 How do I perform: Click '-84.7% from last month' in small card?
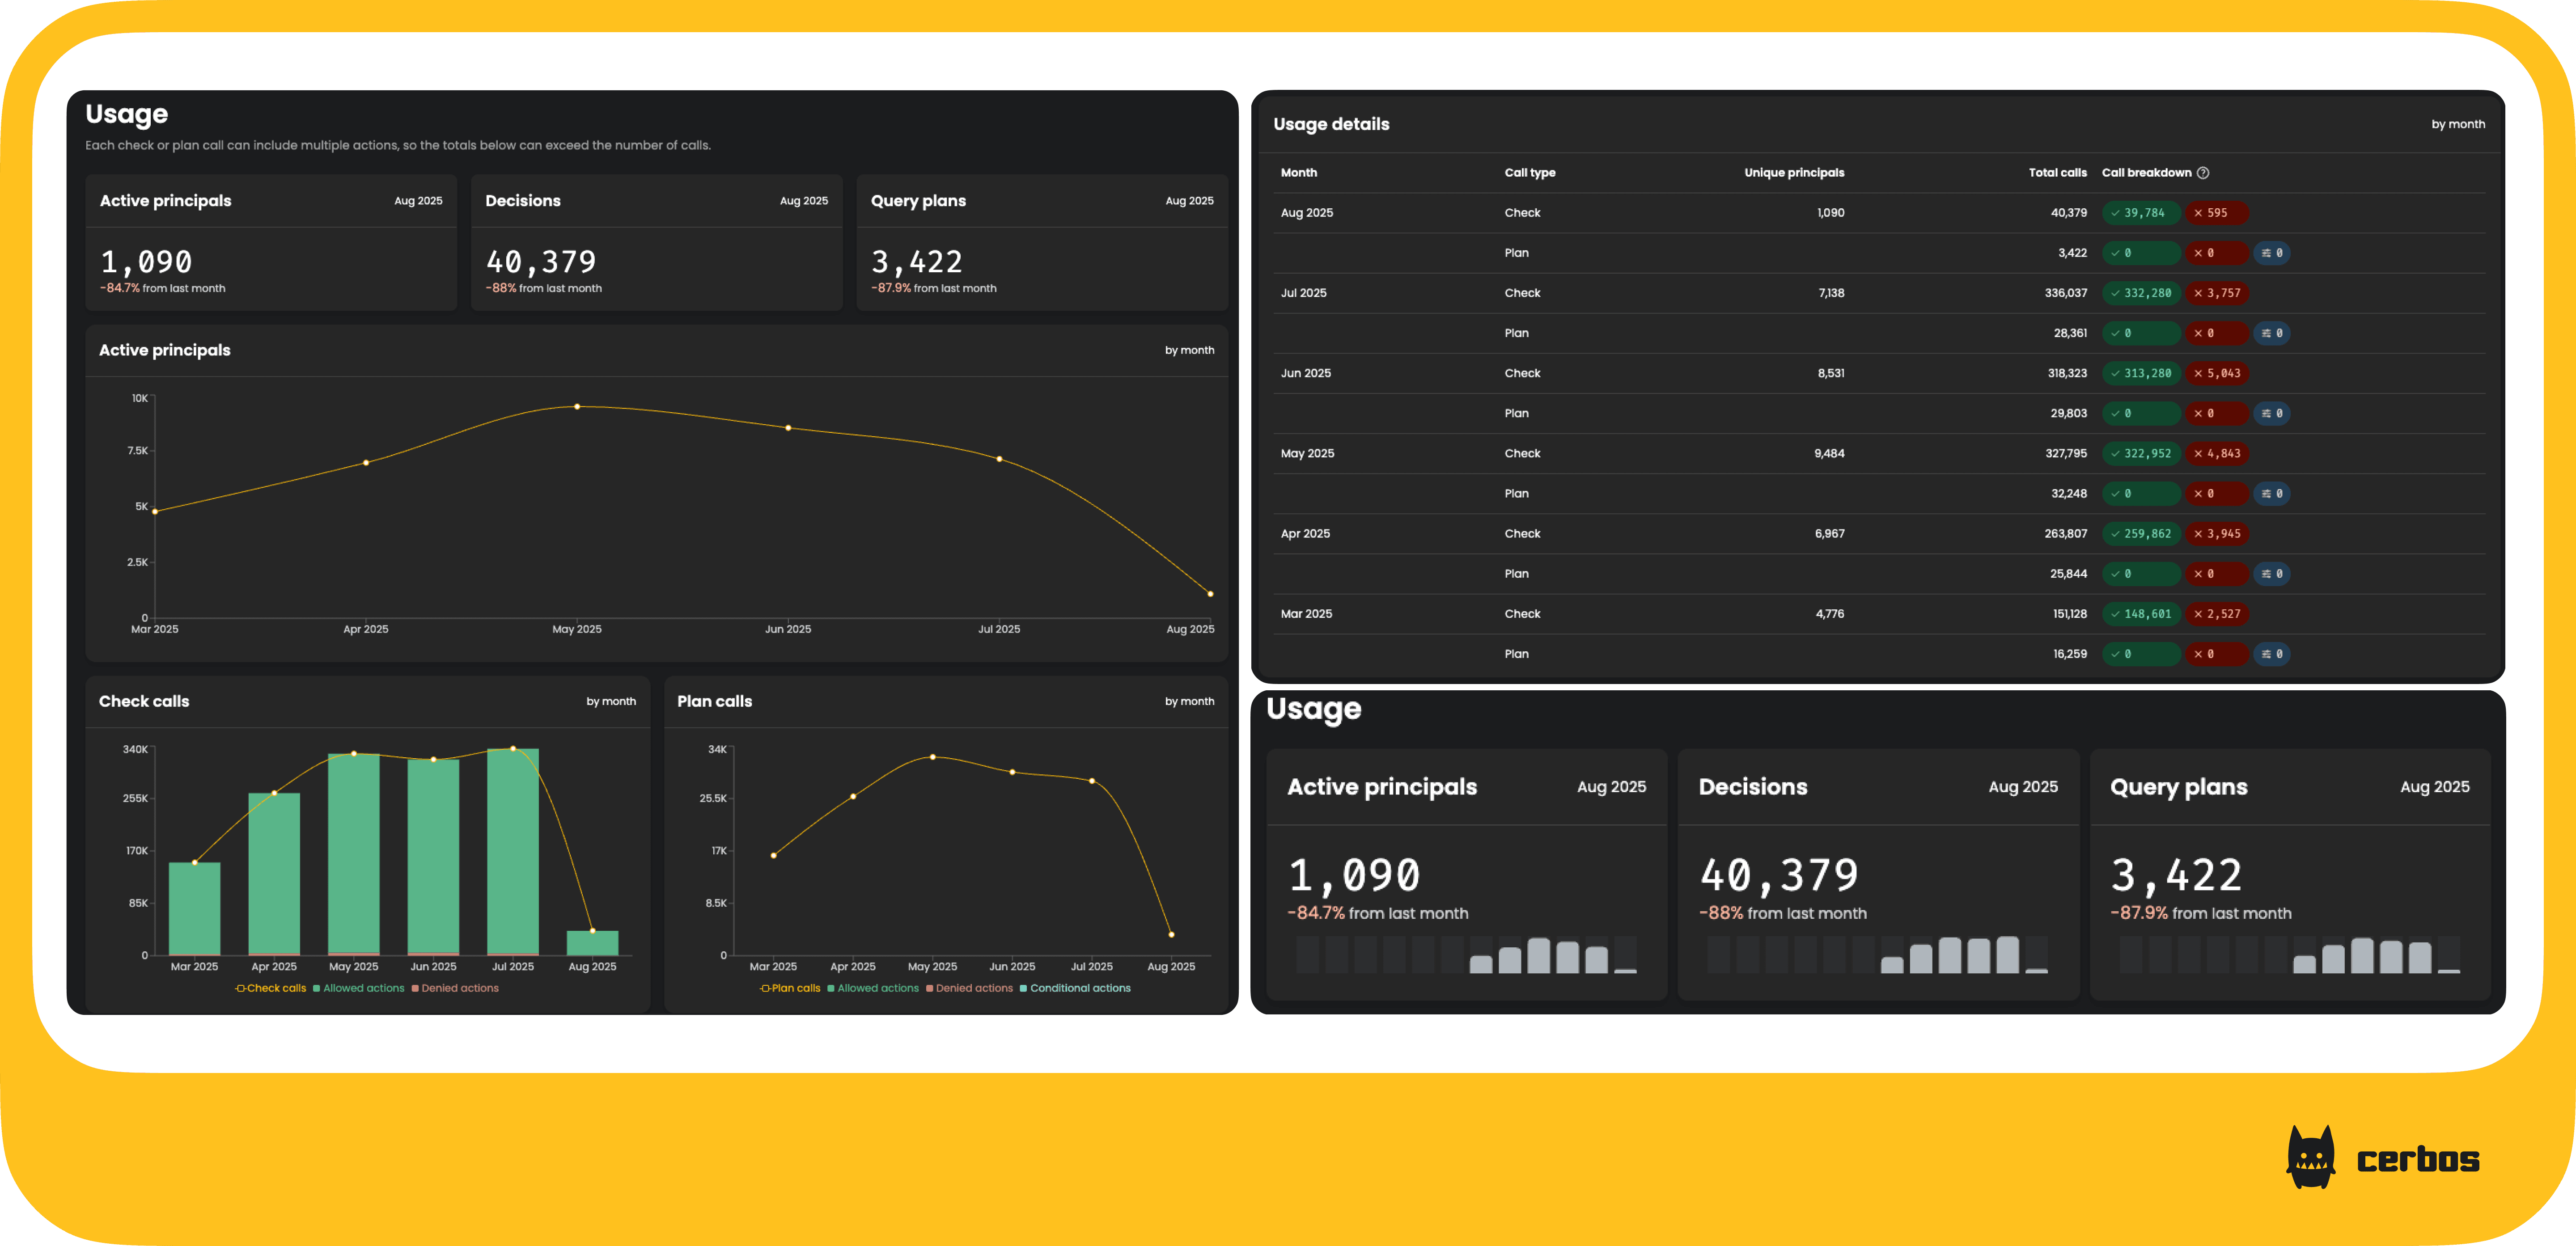tap(163, 288)
